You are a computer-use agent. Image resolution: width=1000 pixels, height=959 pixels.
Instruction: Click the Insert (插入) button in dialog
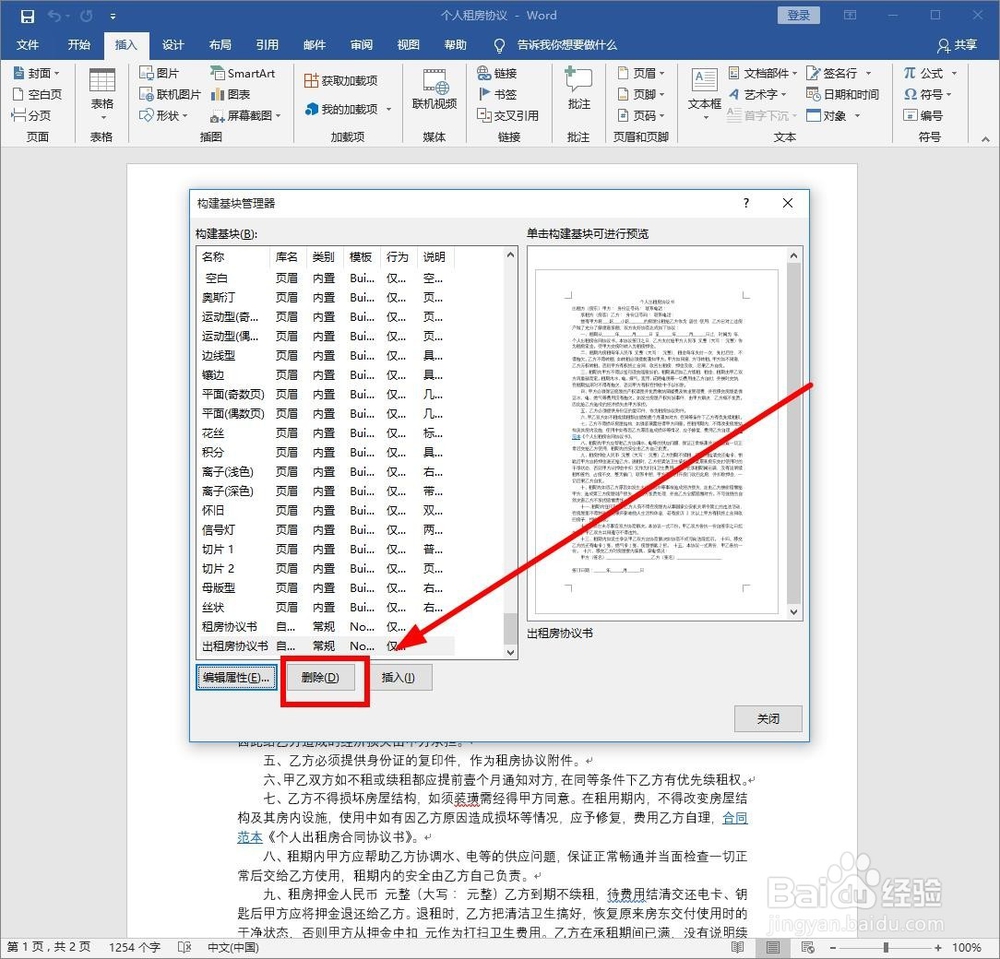click(x=398, y=678)
